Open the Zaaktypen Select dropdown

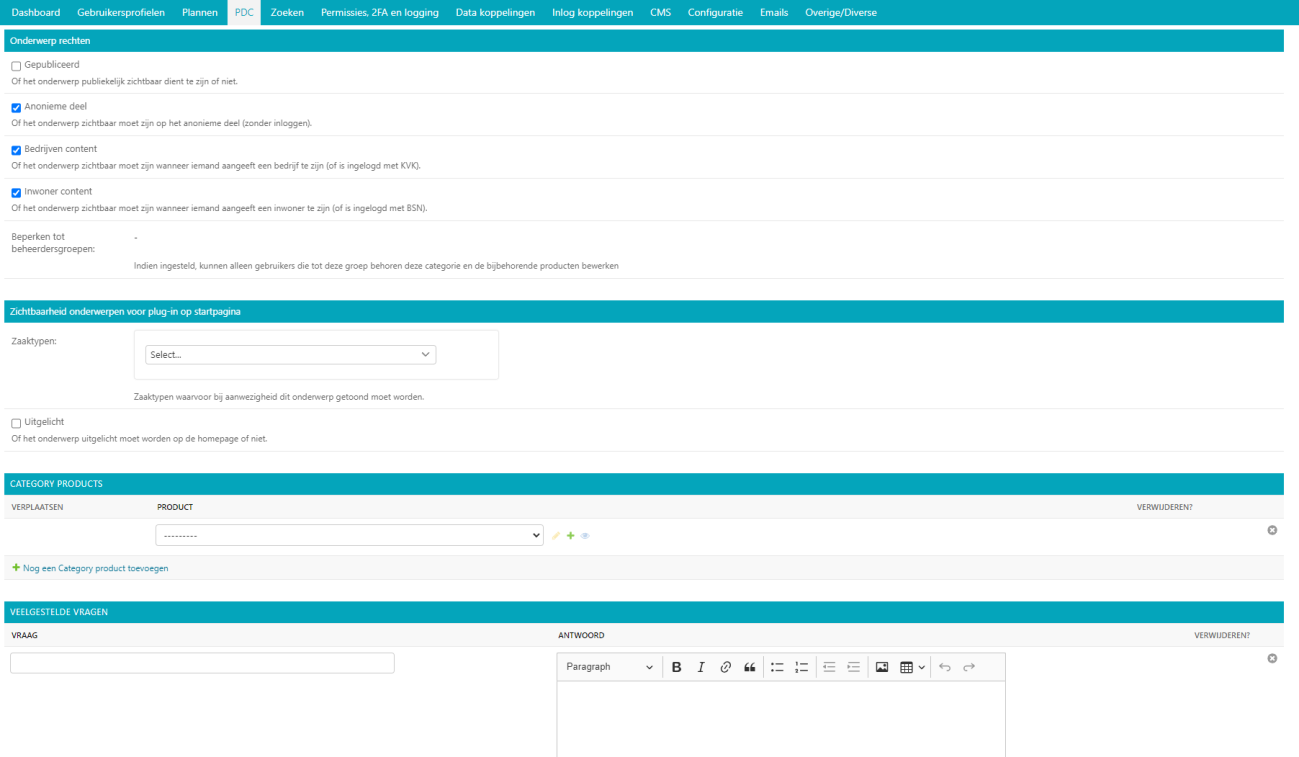290,355
